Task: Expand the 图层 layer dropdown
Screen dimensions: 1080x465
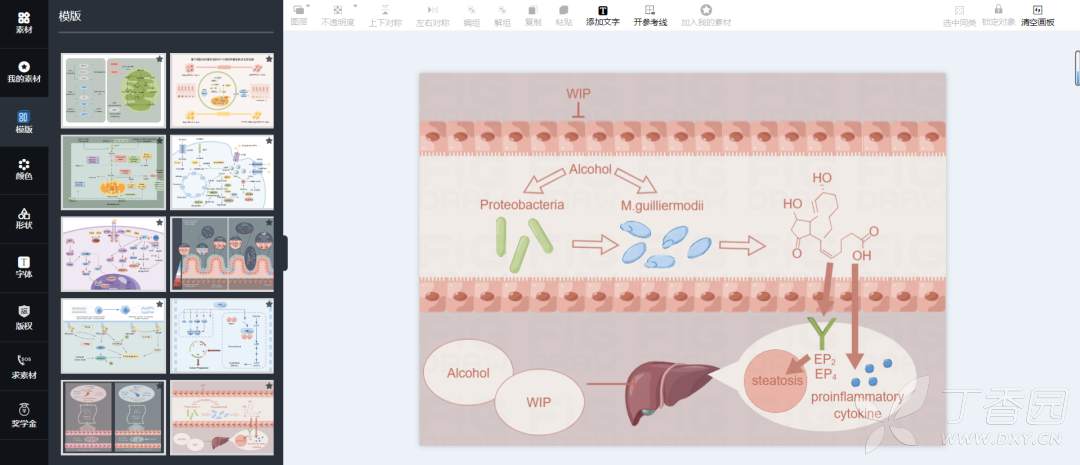Action: (x=299, y=14)
